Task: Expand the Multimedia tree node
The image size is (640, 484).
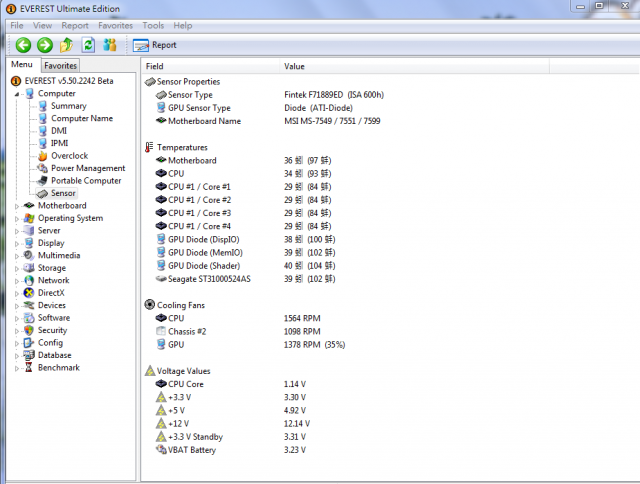Action: point(17,256)
